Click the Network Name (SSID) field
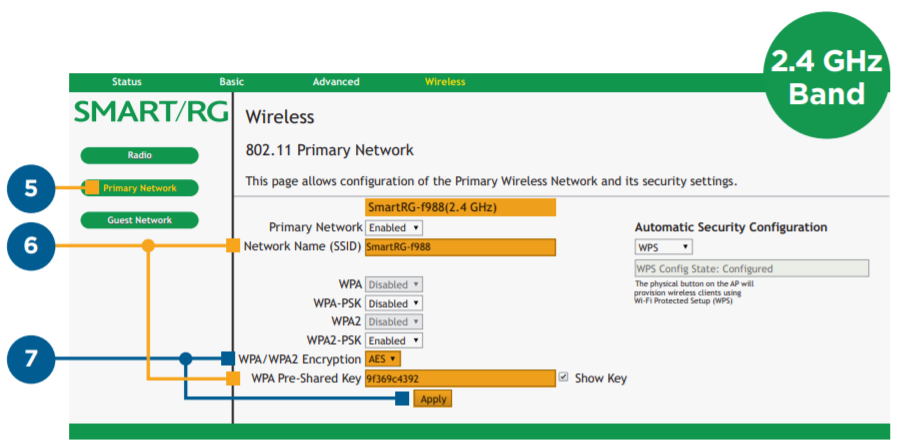The height and width of the screenshot is (446, 897). point(460,247)
